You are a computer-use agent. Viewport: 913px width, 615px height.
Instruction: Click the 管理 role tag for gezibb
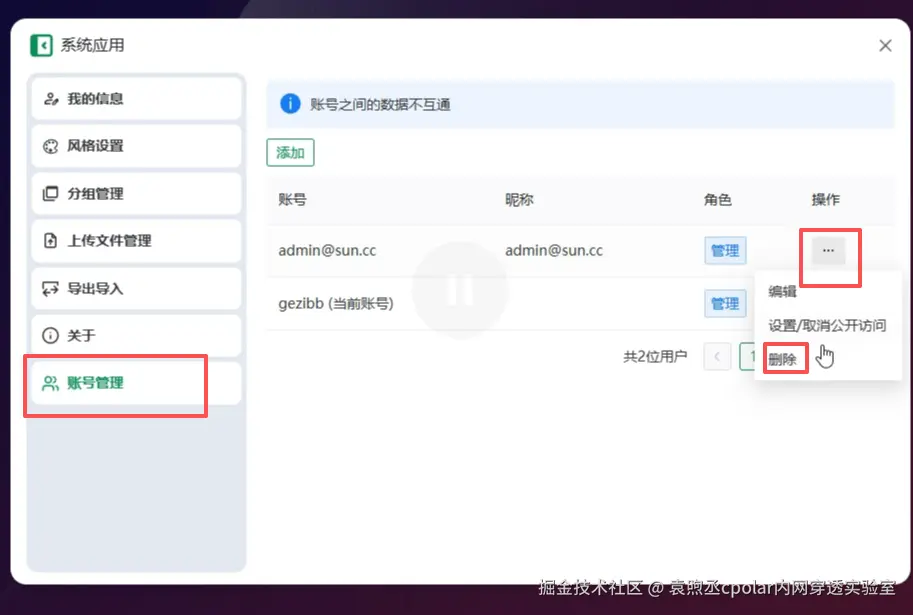725,303
